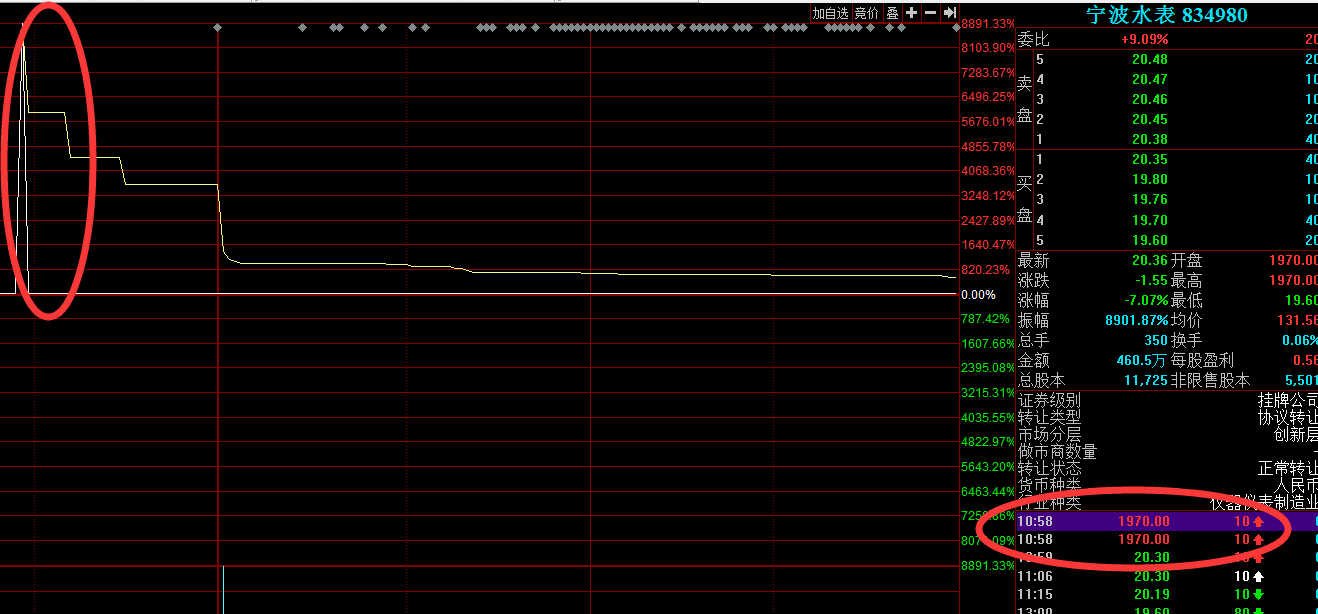Click the 8103.90% axis label
1318x614 pixels.
[x=987, y=48]
